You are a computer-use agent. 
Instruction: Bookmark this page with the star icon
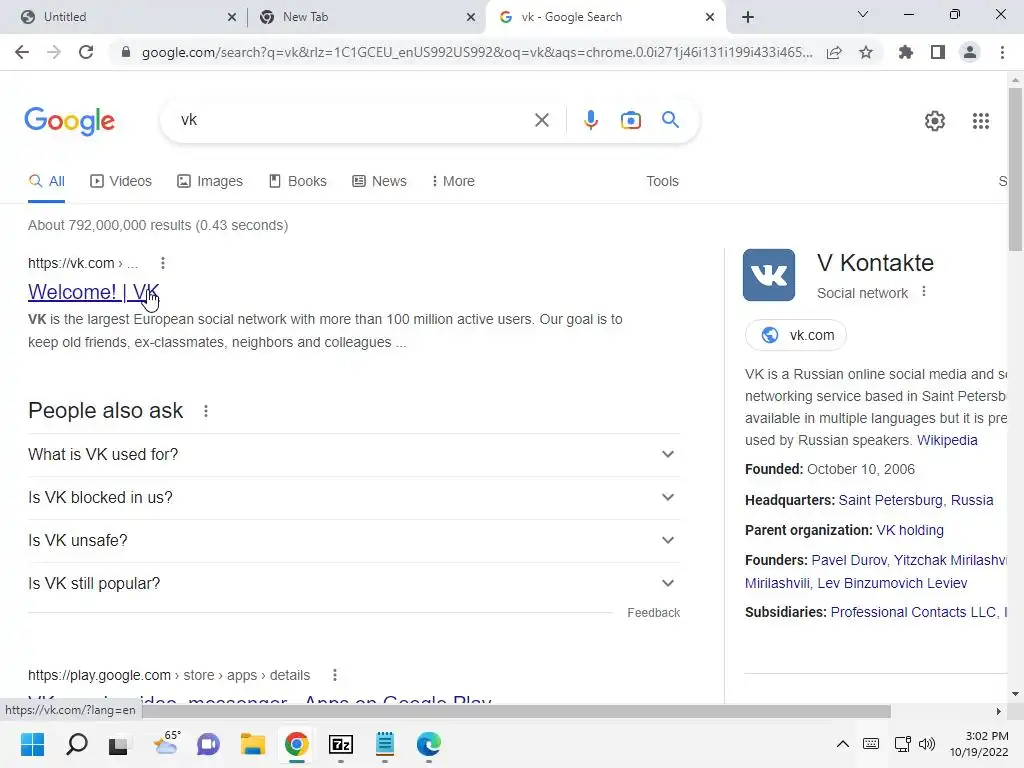866,52
